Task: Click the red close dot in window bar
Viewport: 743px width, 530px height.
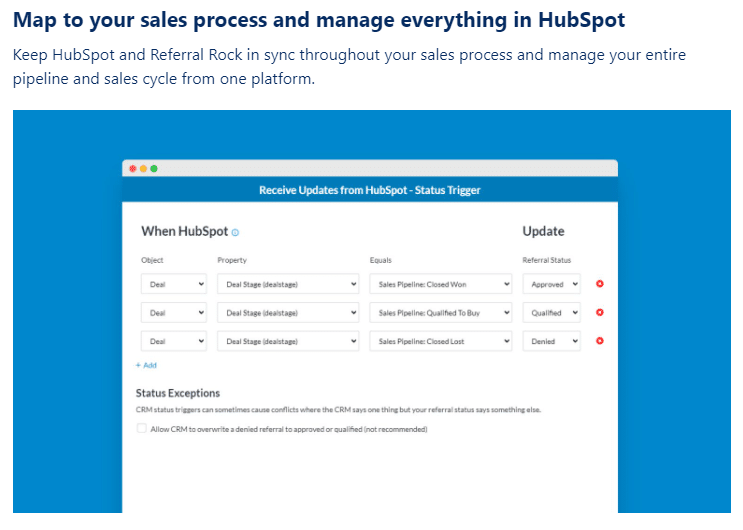Action: click(133, 168)
